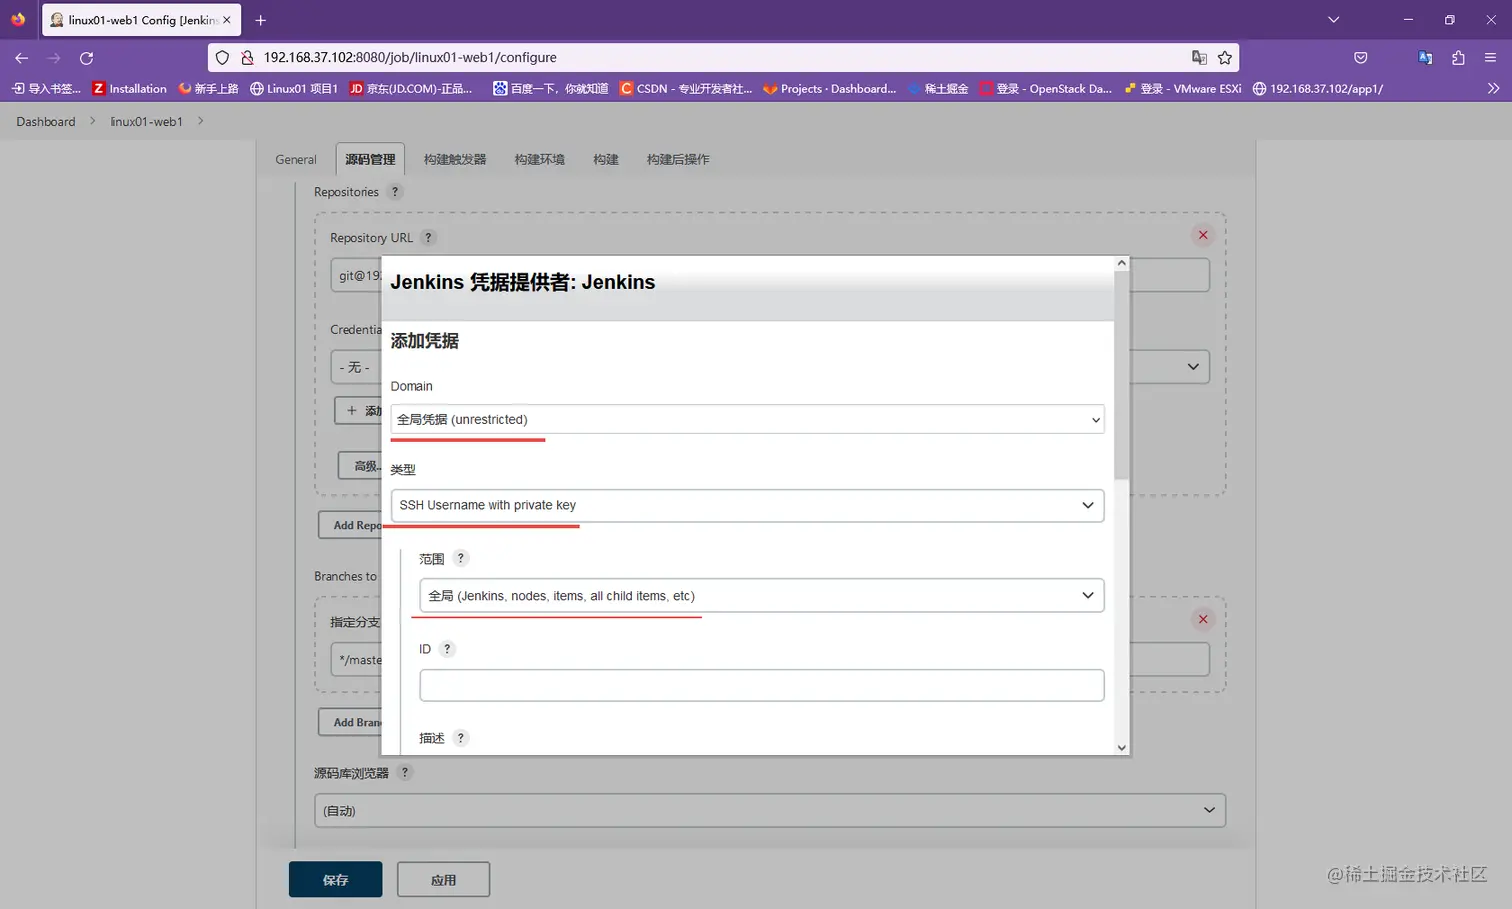Click the branch specifier */master field
The width and height of the screenshot is (1512, 909).
tap(357, 659)
